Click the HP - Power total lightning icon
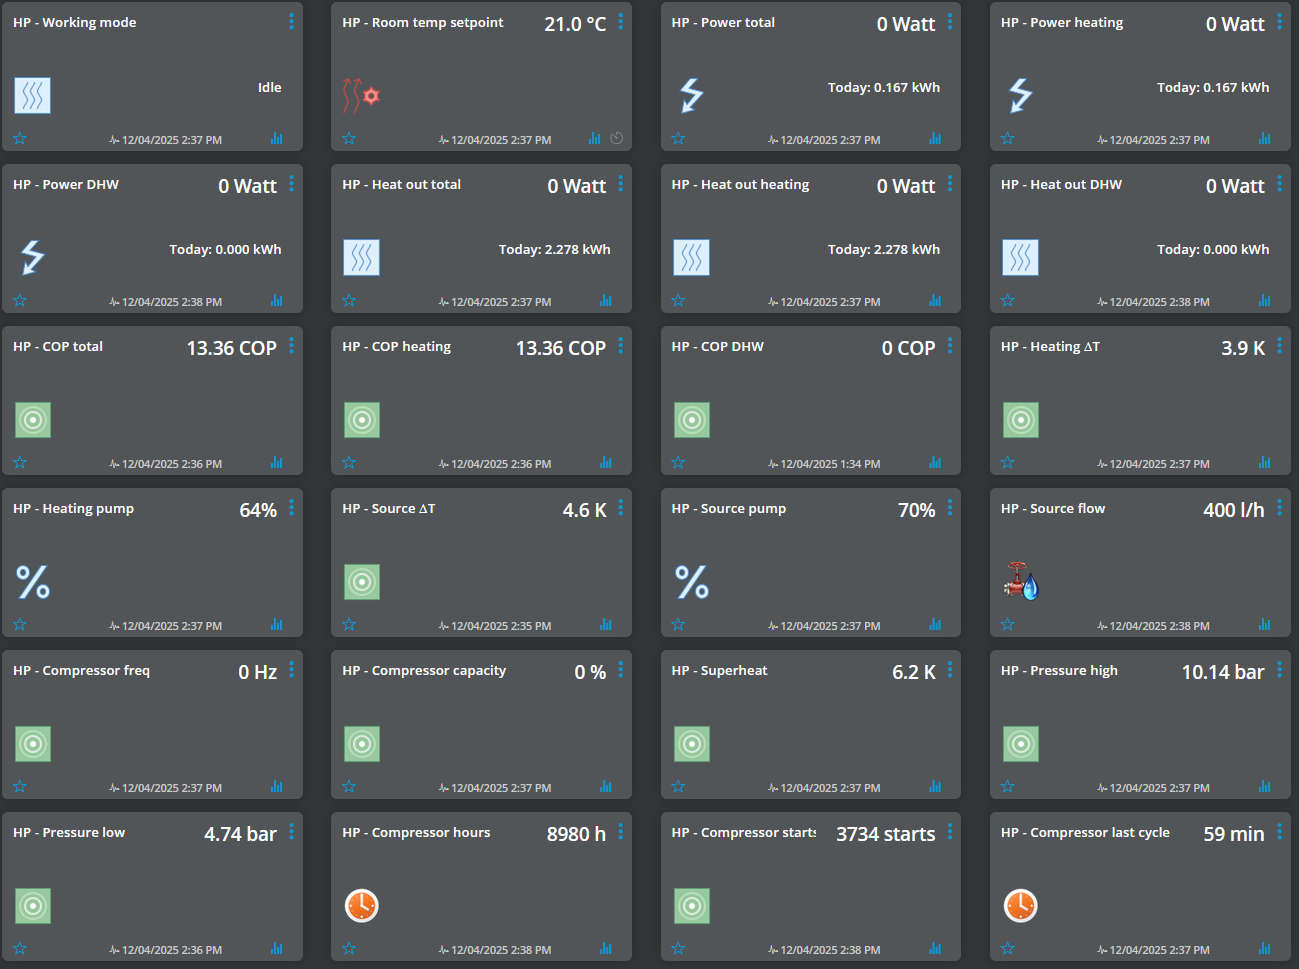Screen dimensions: 1299x969 [x=691, y=96]
